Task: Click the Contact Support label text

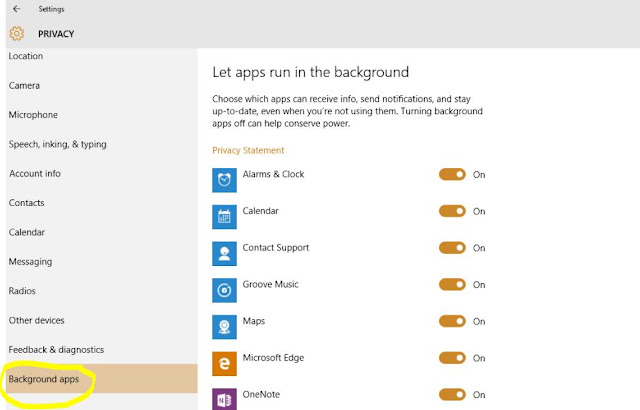Action: [x=276, y=248]
